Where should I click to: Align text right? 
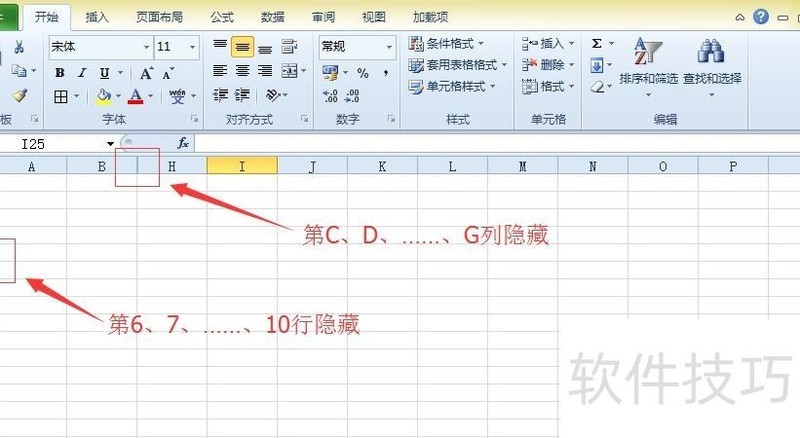point(265,70)
